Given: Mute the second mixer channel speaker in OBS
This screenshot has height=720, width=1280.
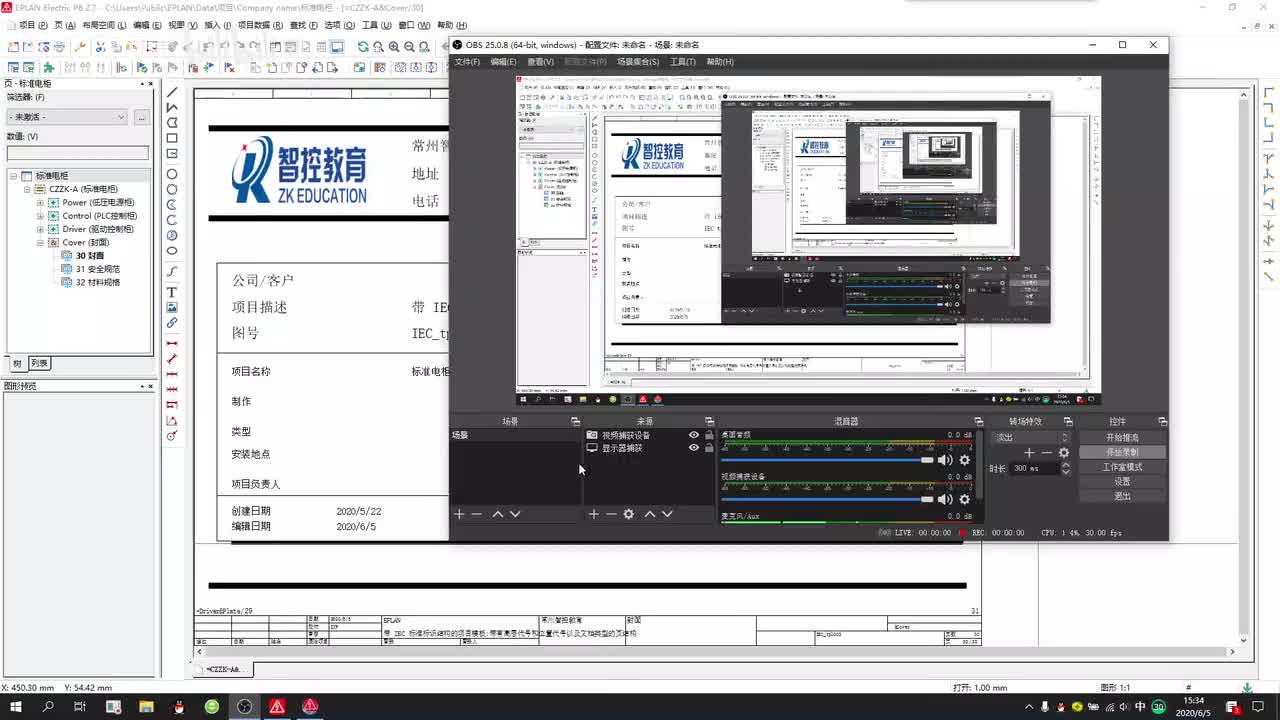Looking at the screenshot, I should coord(945,499).
